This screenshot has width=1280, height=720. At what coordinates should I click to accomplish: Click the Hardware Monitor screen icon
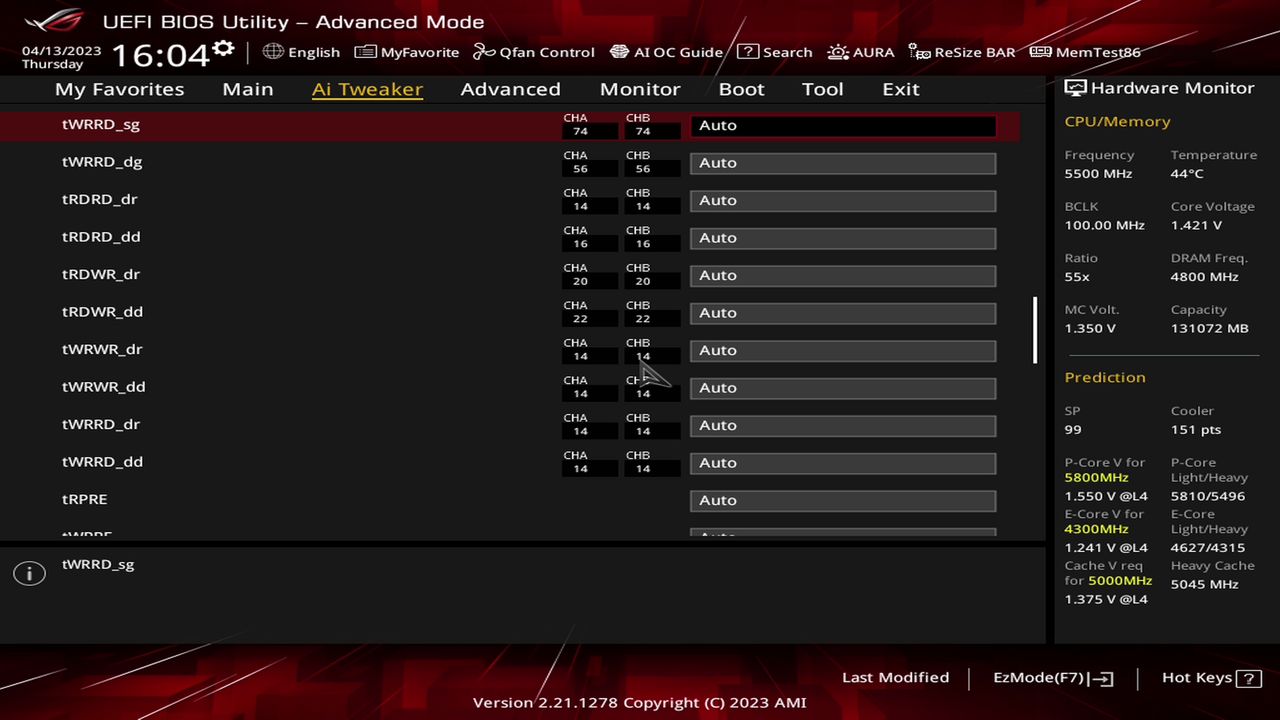pos(1075,88)
